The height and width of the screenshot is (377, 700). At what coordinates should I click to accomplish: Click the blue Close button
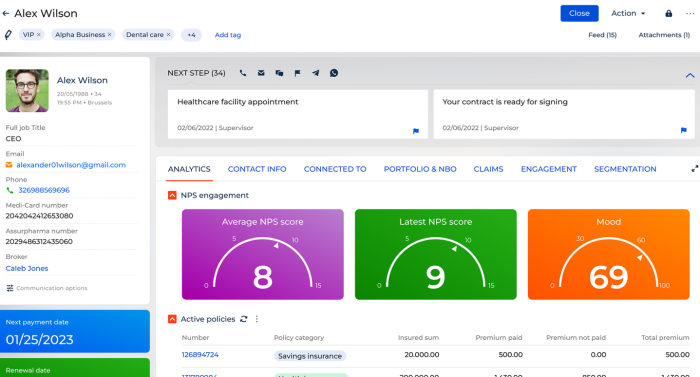[579, 13]
